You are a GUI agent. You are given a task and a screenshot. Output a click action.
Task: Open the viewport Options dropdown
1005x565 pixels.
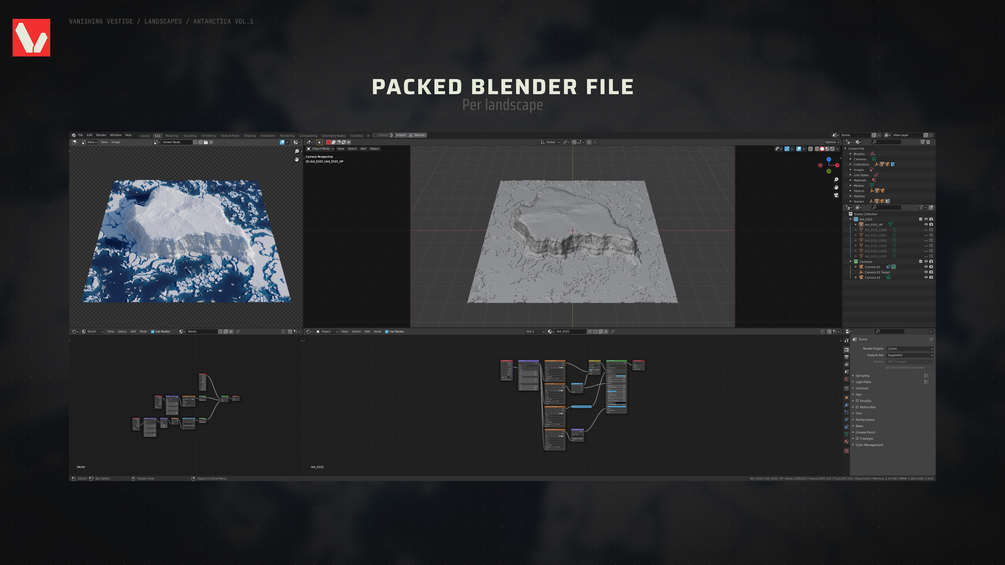[832, 142]
